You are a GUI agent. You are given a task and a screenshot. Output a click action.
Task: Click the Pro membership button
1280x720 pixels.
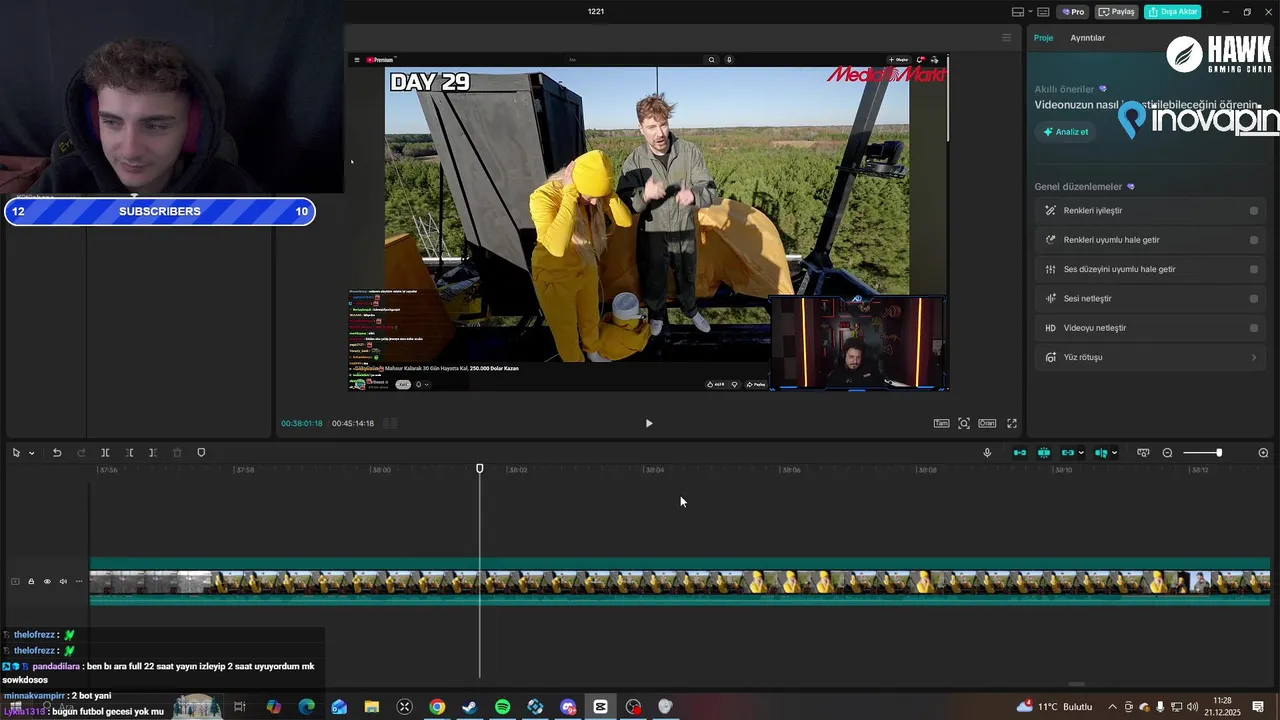(1074, 12)
